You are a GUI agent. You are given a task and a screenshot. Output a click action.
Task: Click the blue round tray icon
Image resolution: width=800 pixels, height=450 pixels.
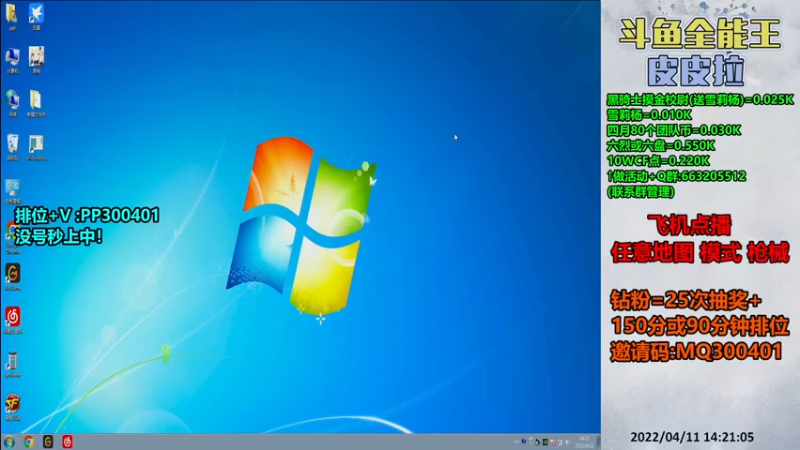(x=524, y=441)
